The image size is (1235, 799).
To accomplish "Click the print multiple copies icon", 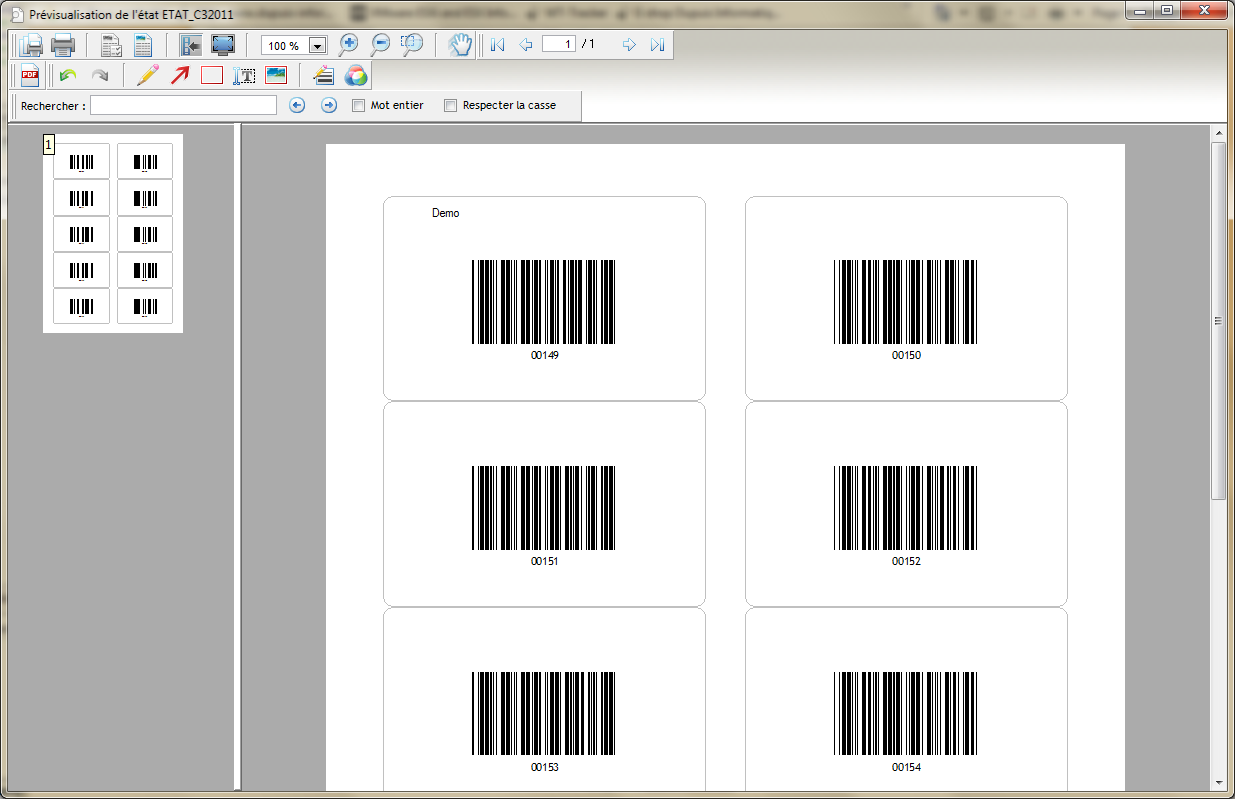I will (x=31, y=45).
